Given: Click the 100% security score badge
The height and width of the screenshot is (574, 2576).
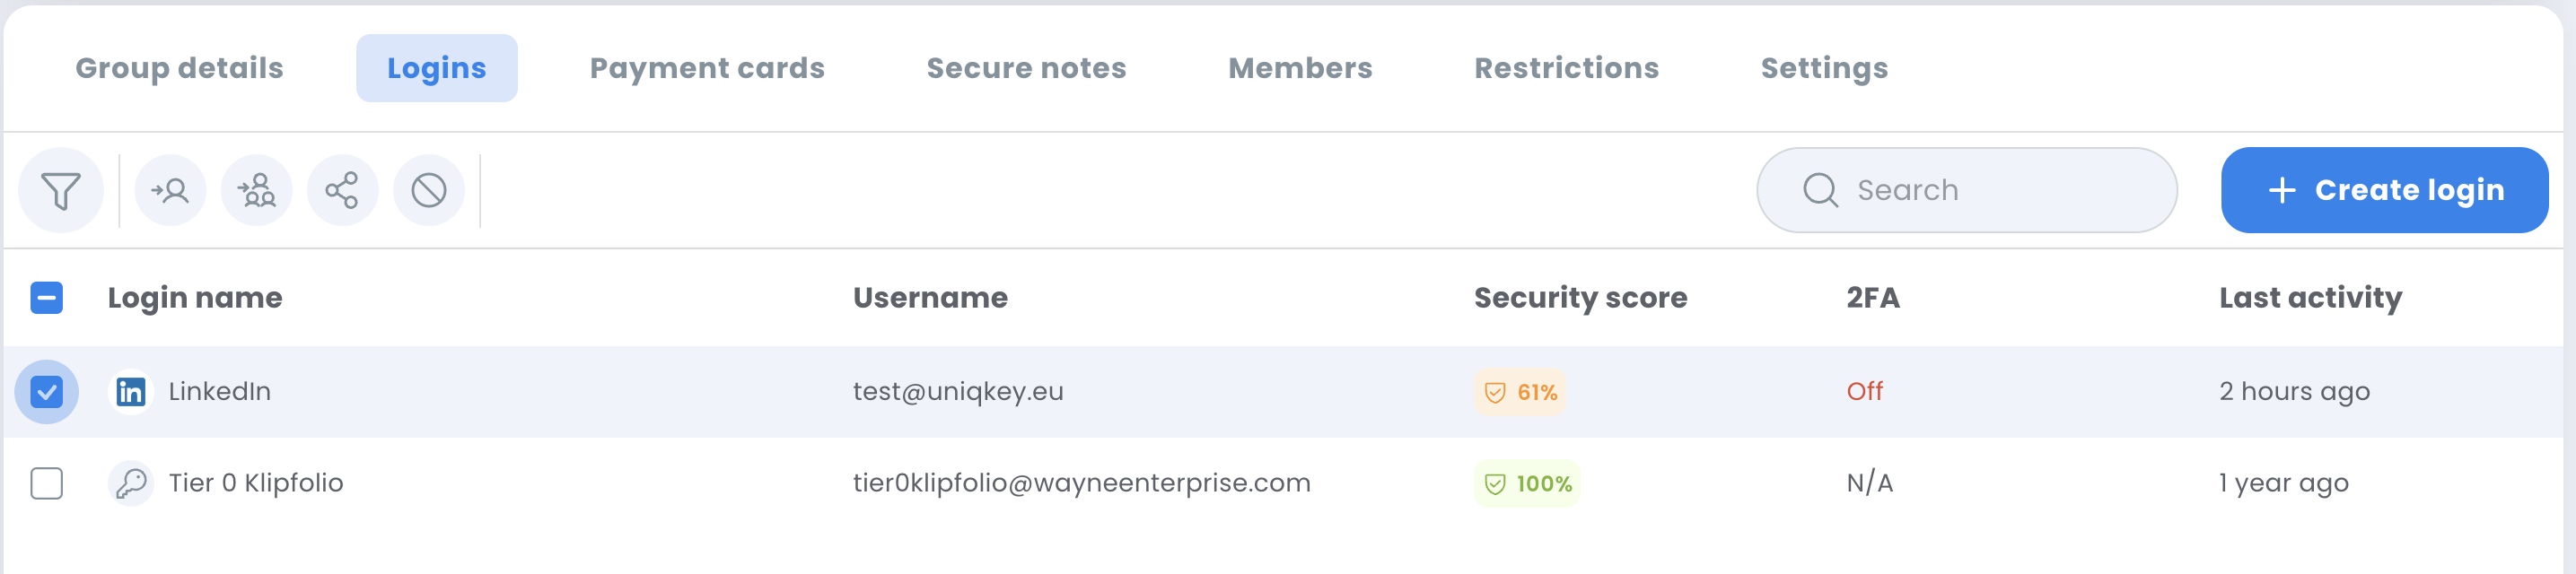Looking at the screenshot, I should pos(1526,483).
